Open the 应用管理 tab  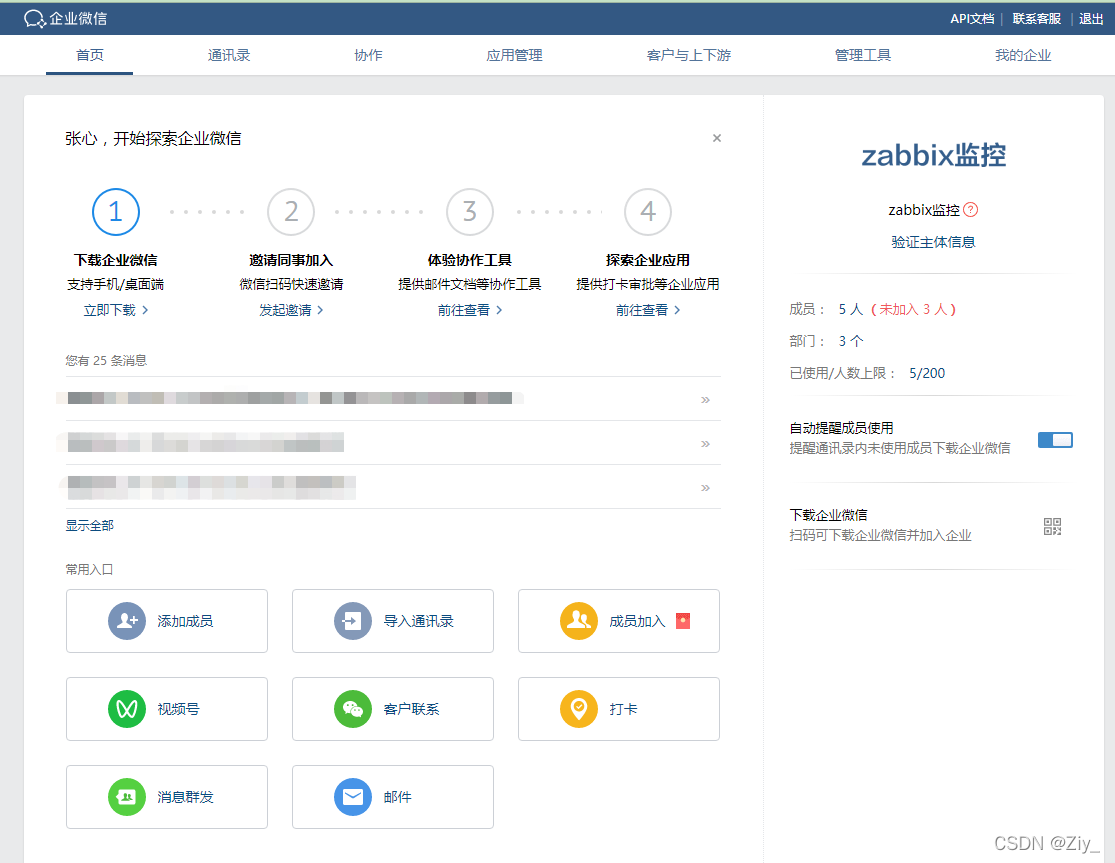(x=514, y=55)
